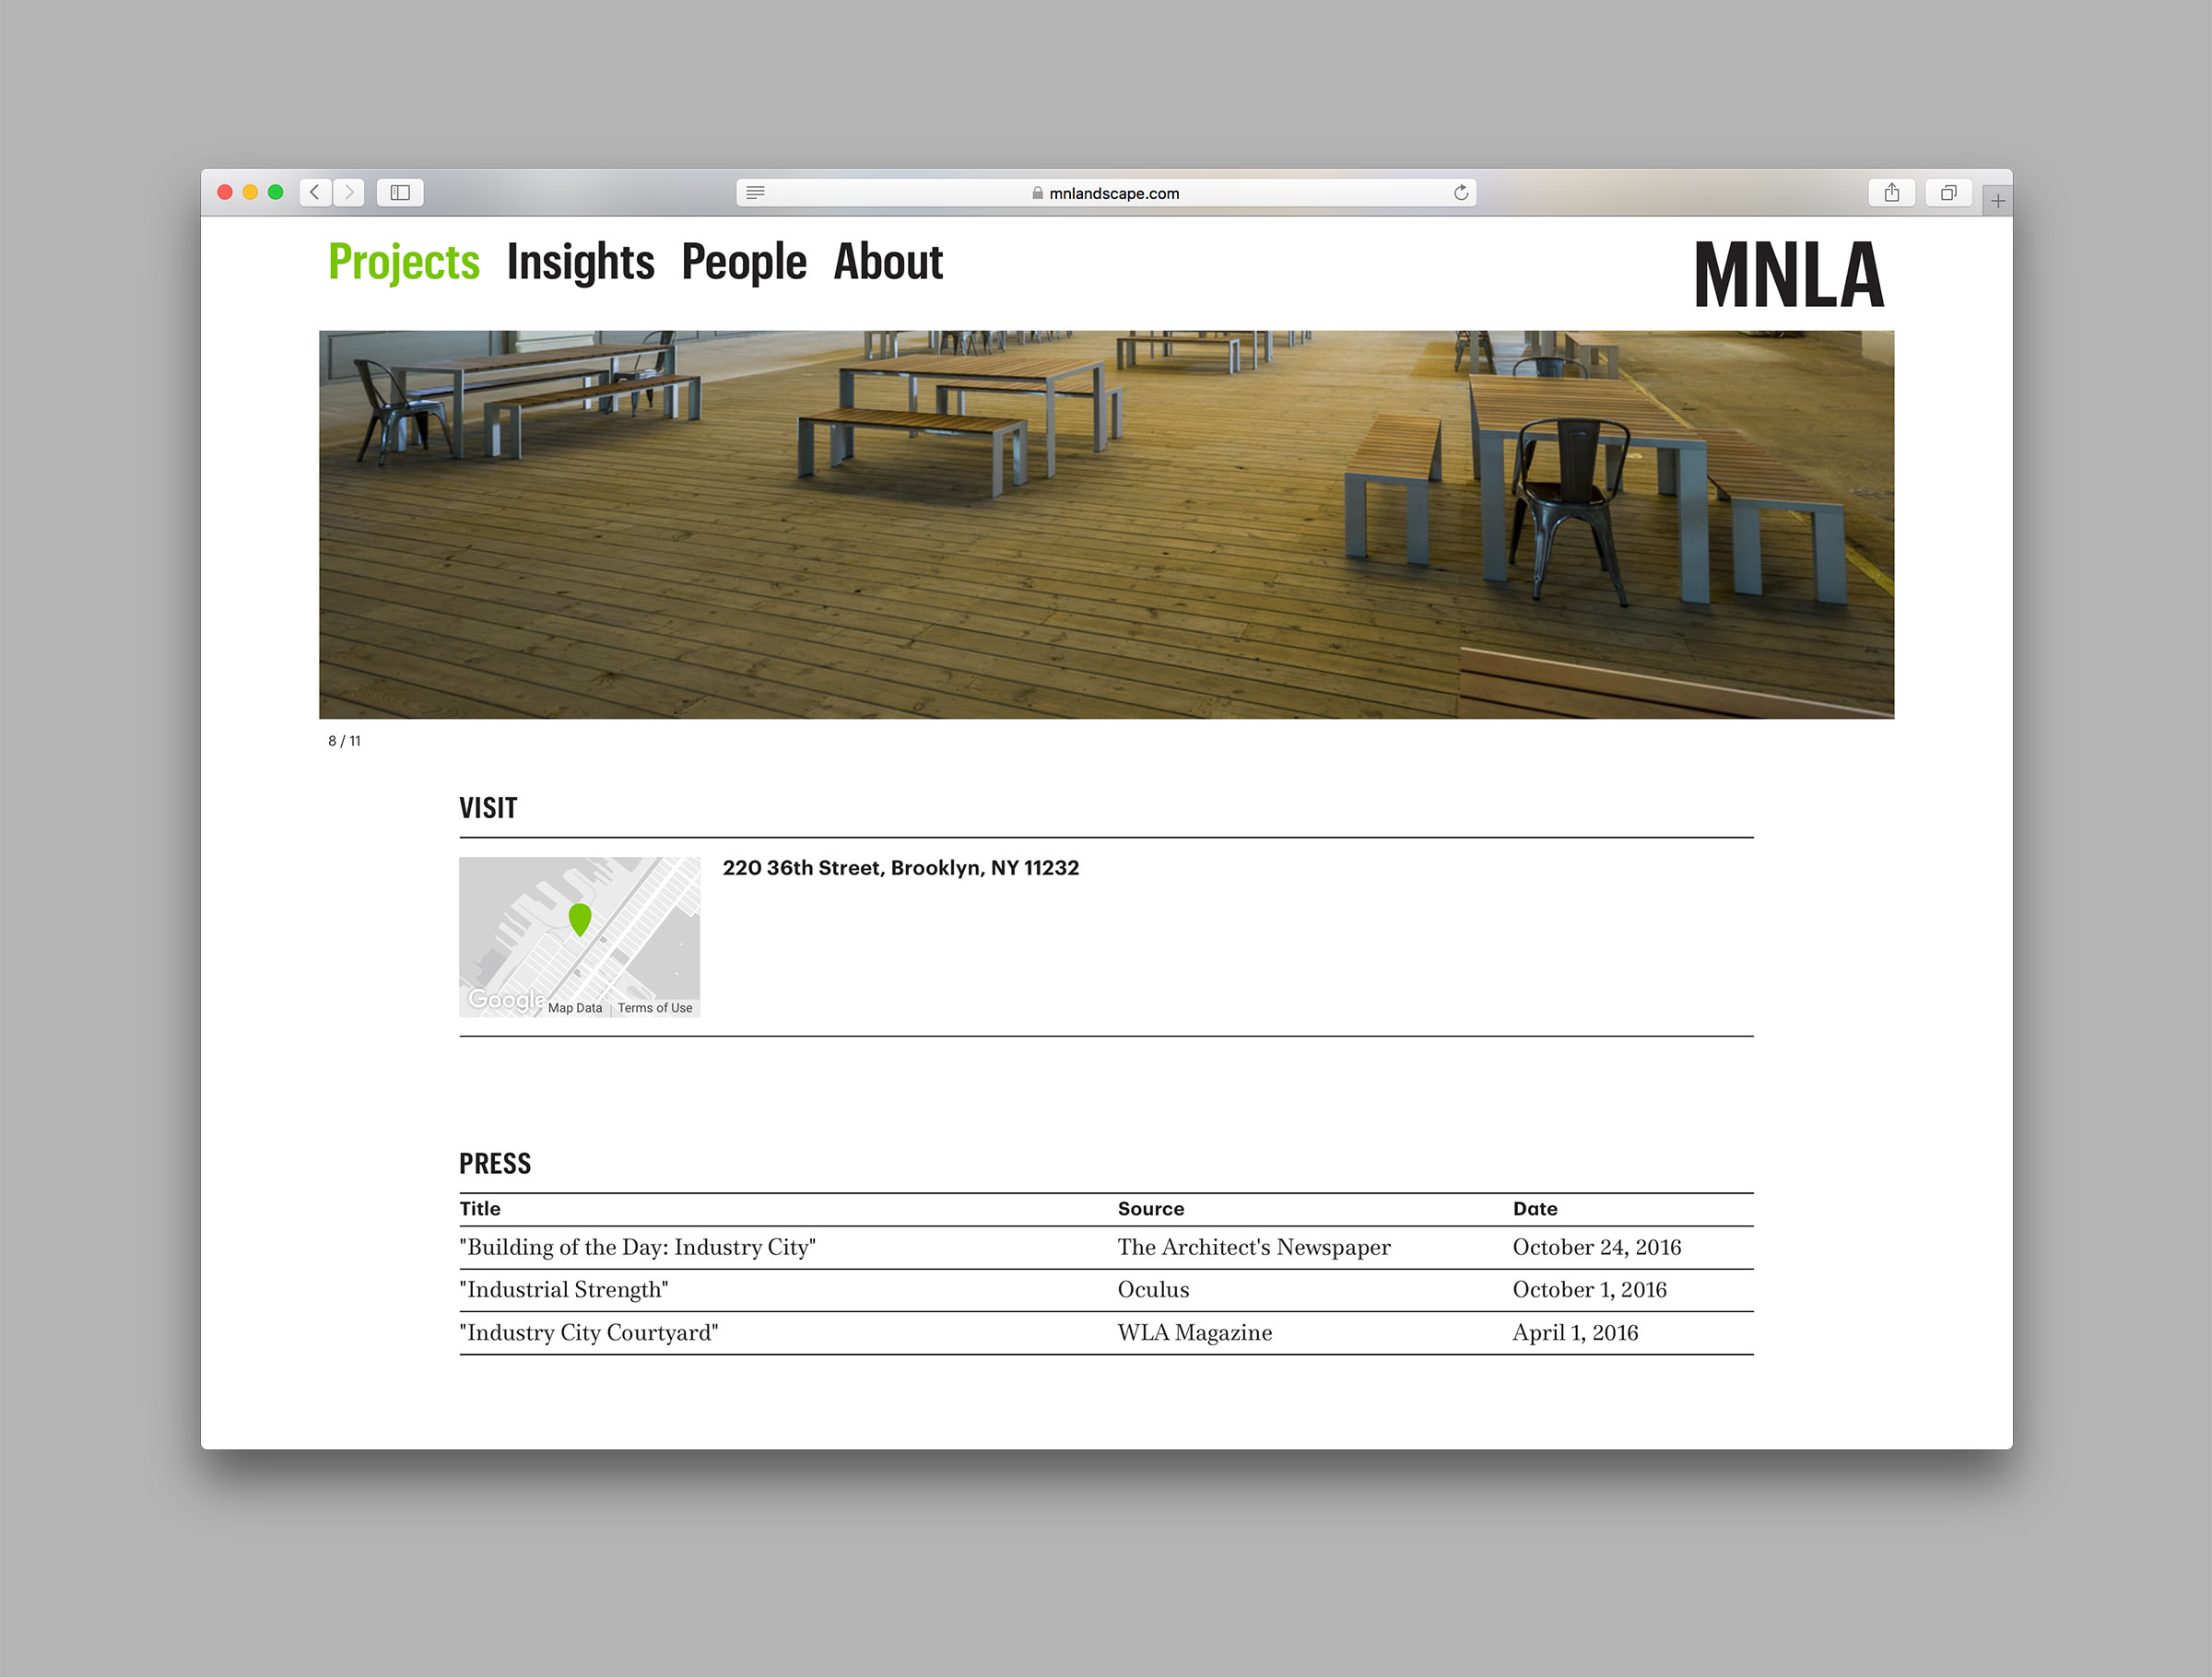Click the reload page icon

point(1461,192)
